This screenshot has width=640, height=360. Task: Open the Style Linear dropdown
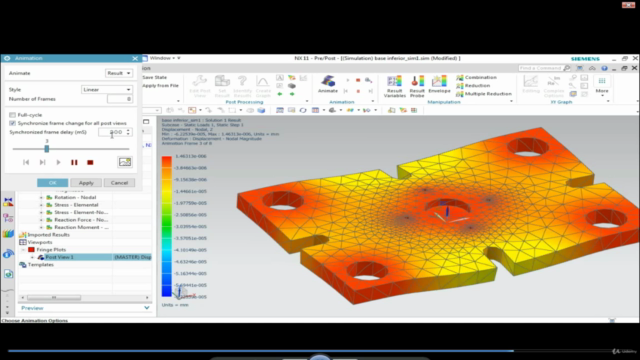coord(107,89)
